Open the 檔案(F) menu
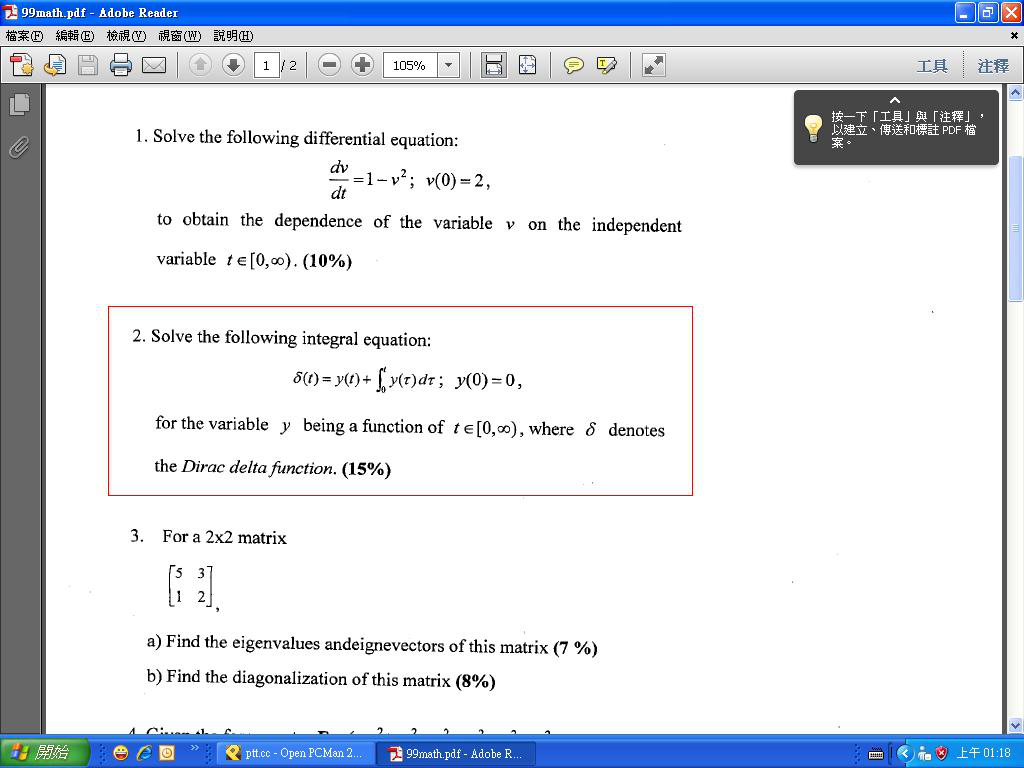The height and width of the screenshot is (768, 1024). [24, 36]
